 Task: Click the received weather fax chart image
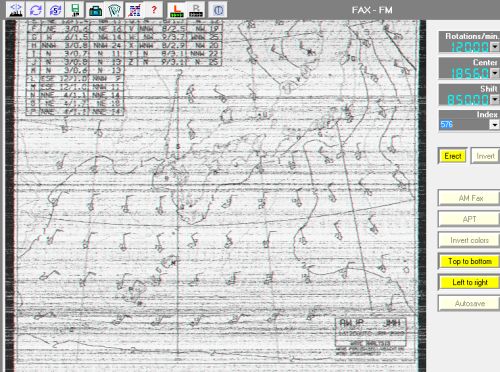coord(216,196)
